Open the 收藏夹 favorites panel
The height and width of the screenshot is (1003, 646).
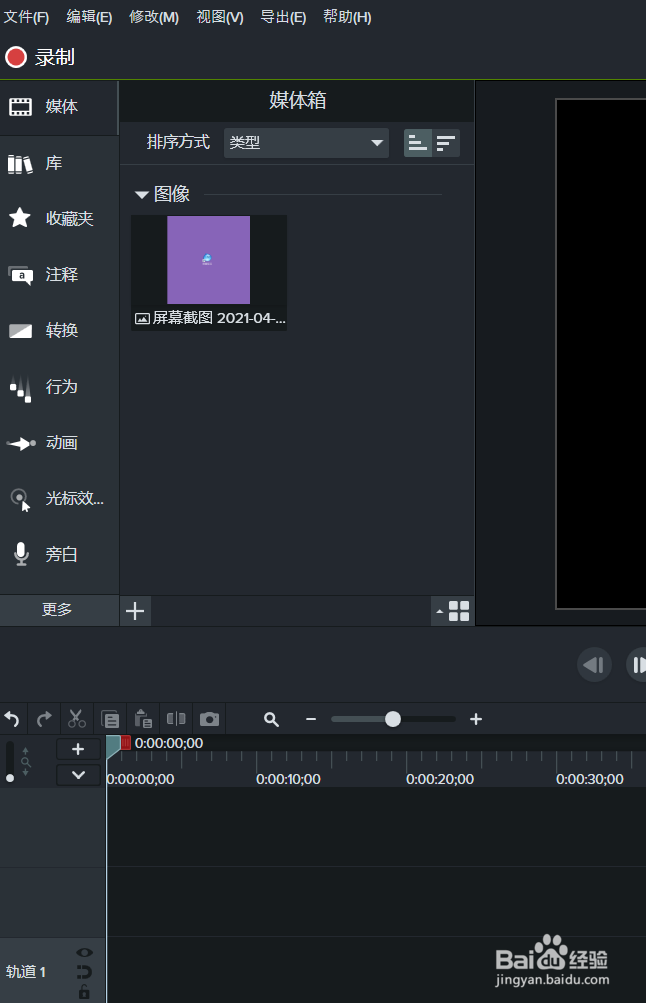59,219
